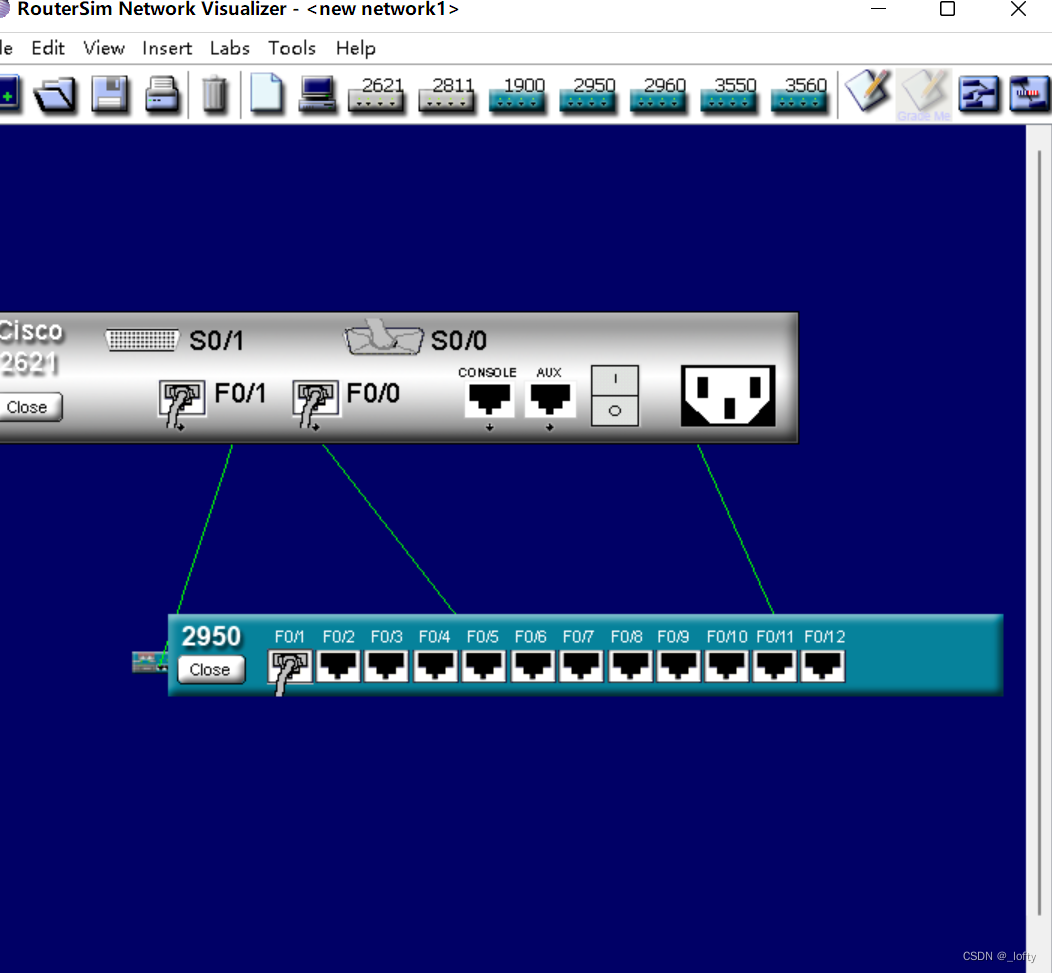
Task: Open the notepad pencil tool icon
Action: click(867, 91)
